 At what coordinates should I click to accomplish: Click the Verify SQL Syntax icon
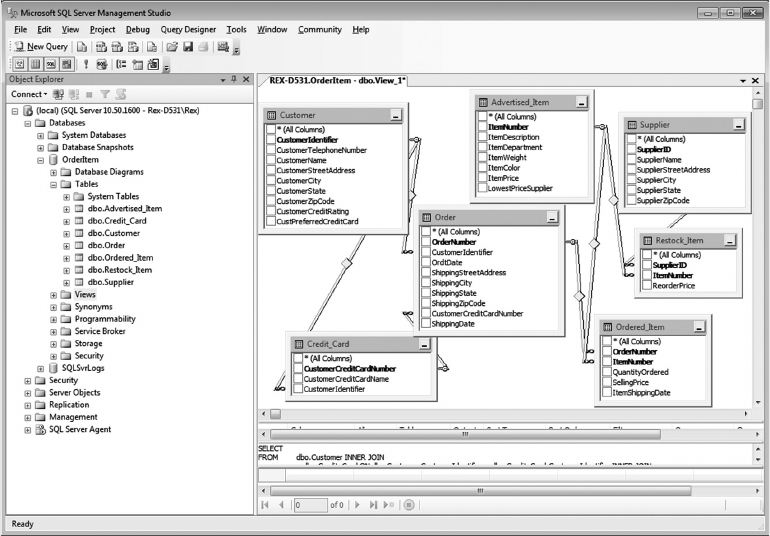click(102, 64)
